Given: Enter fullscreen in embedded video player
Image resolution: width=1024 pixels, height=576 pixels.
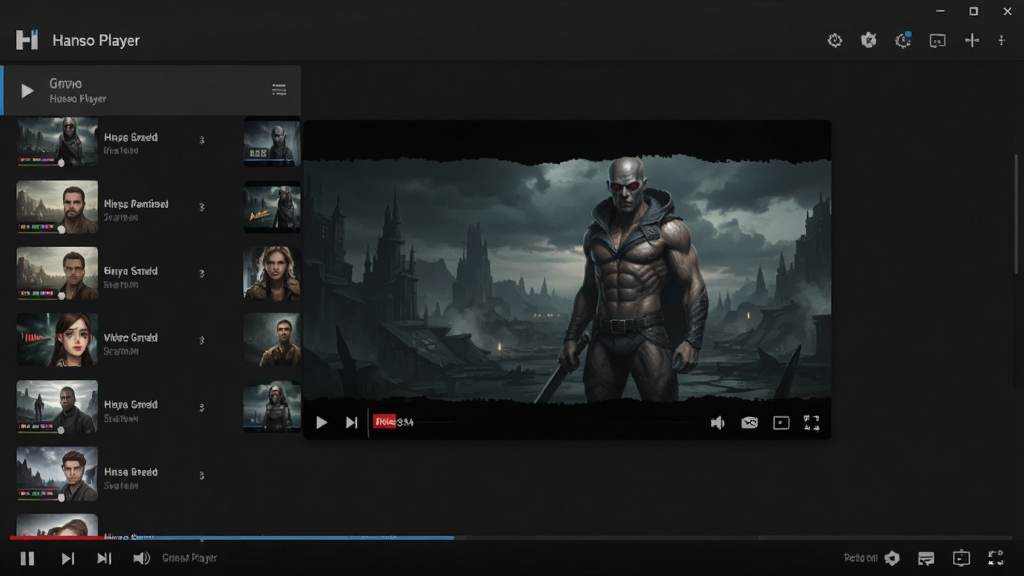Looking at the screenshot, I should (812, 423).
